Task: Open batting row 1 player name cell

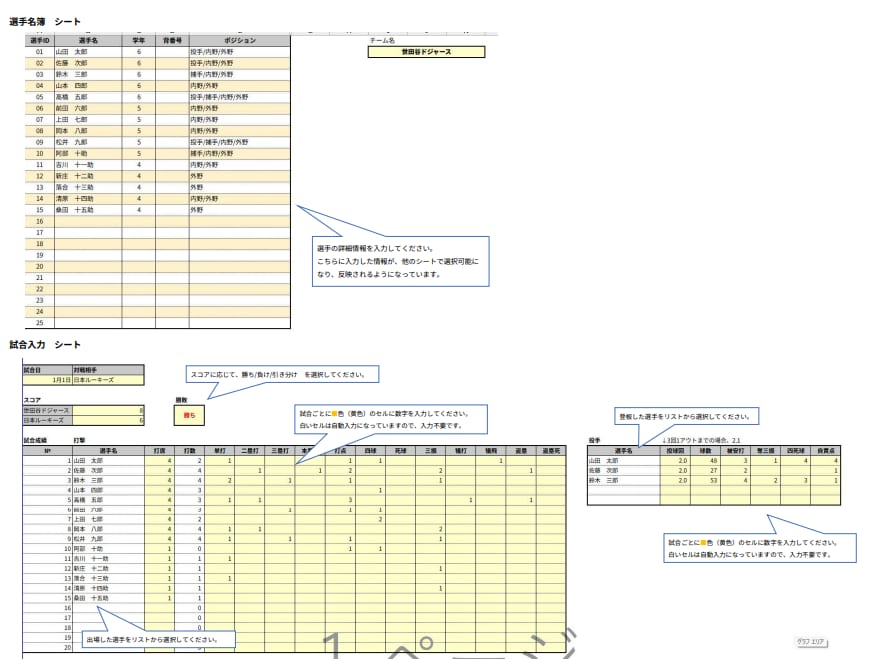Action: [108, 461]
